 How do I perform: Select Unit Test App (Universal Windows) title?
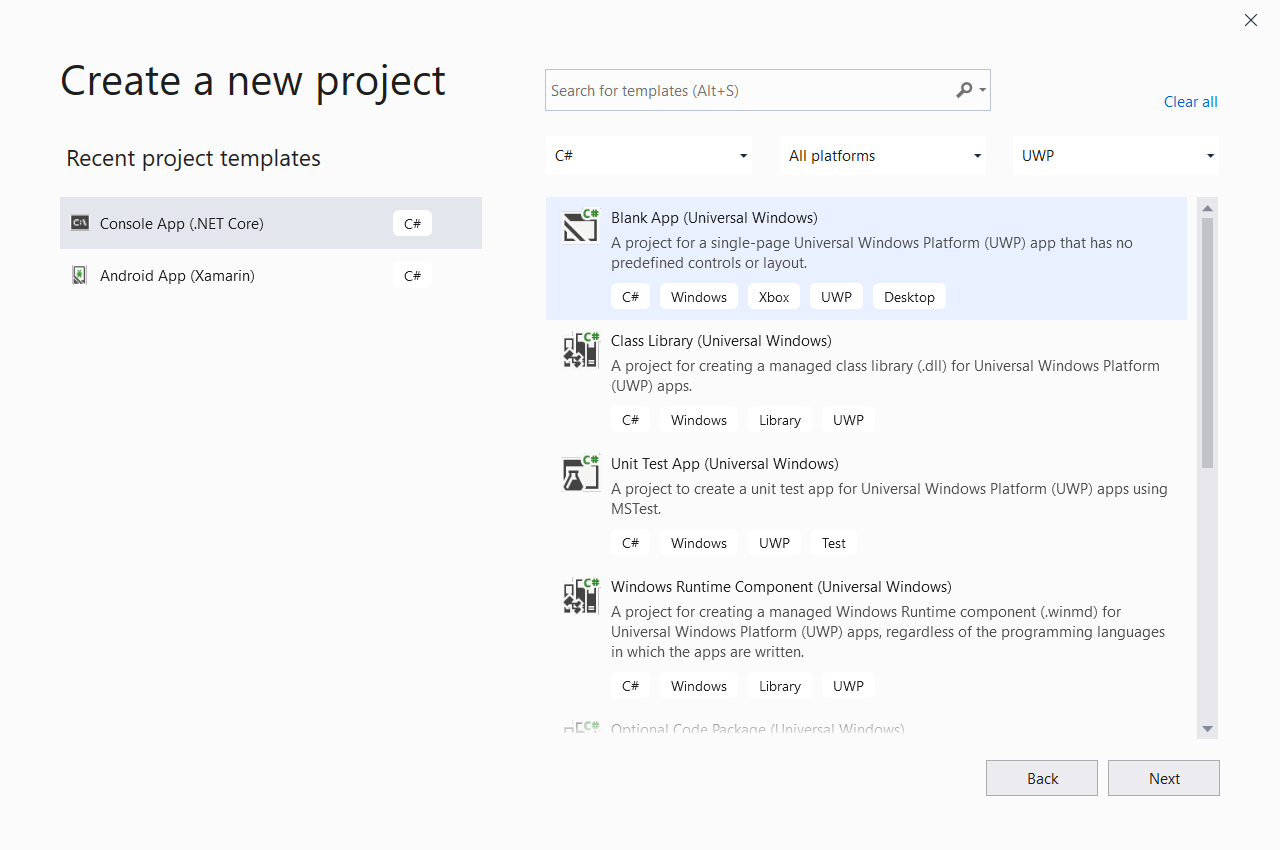(x=725, y=464)
